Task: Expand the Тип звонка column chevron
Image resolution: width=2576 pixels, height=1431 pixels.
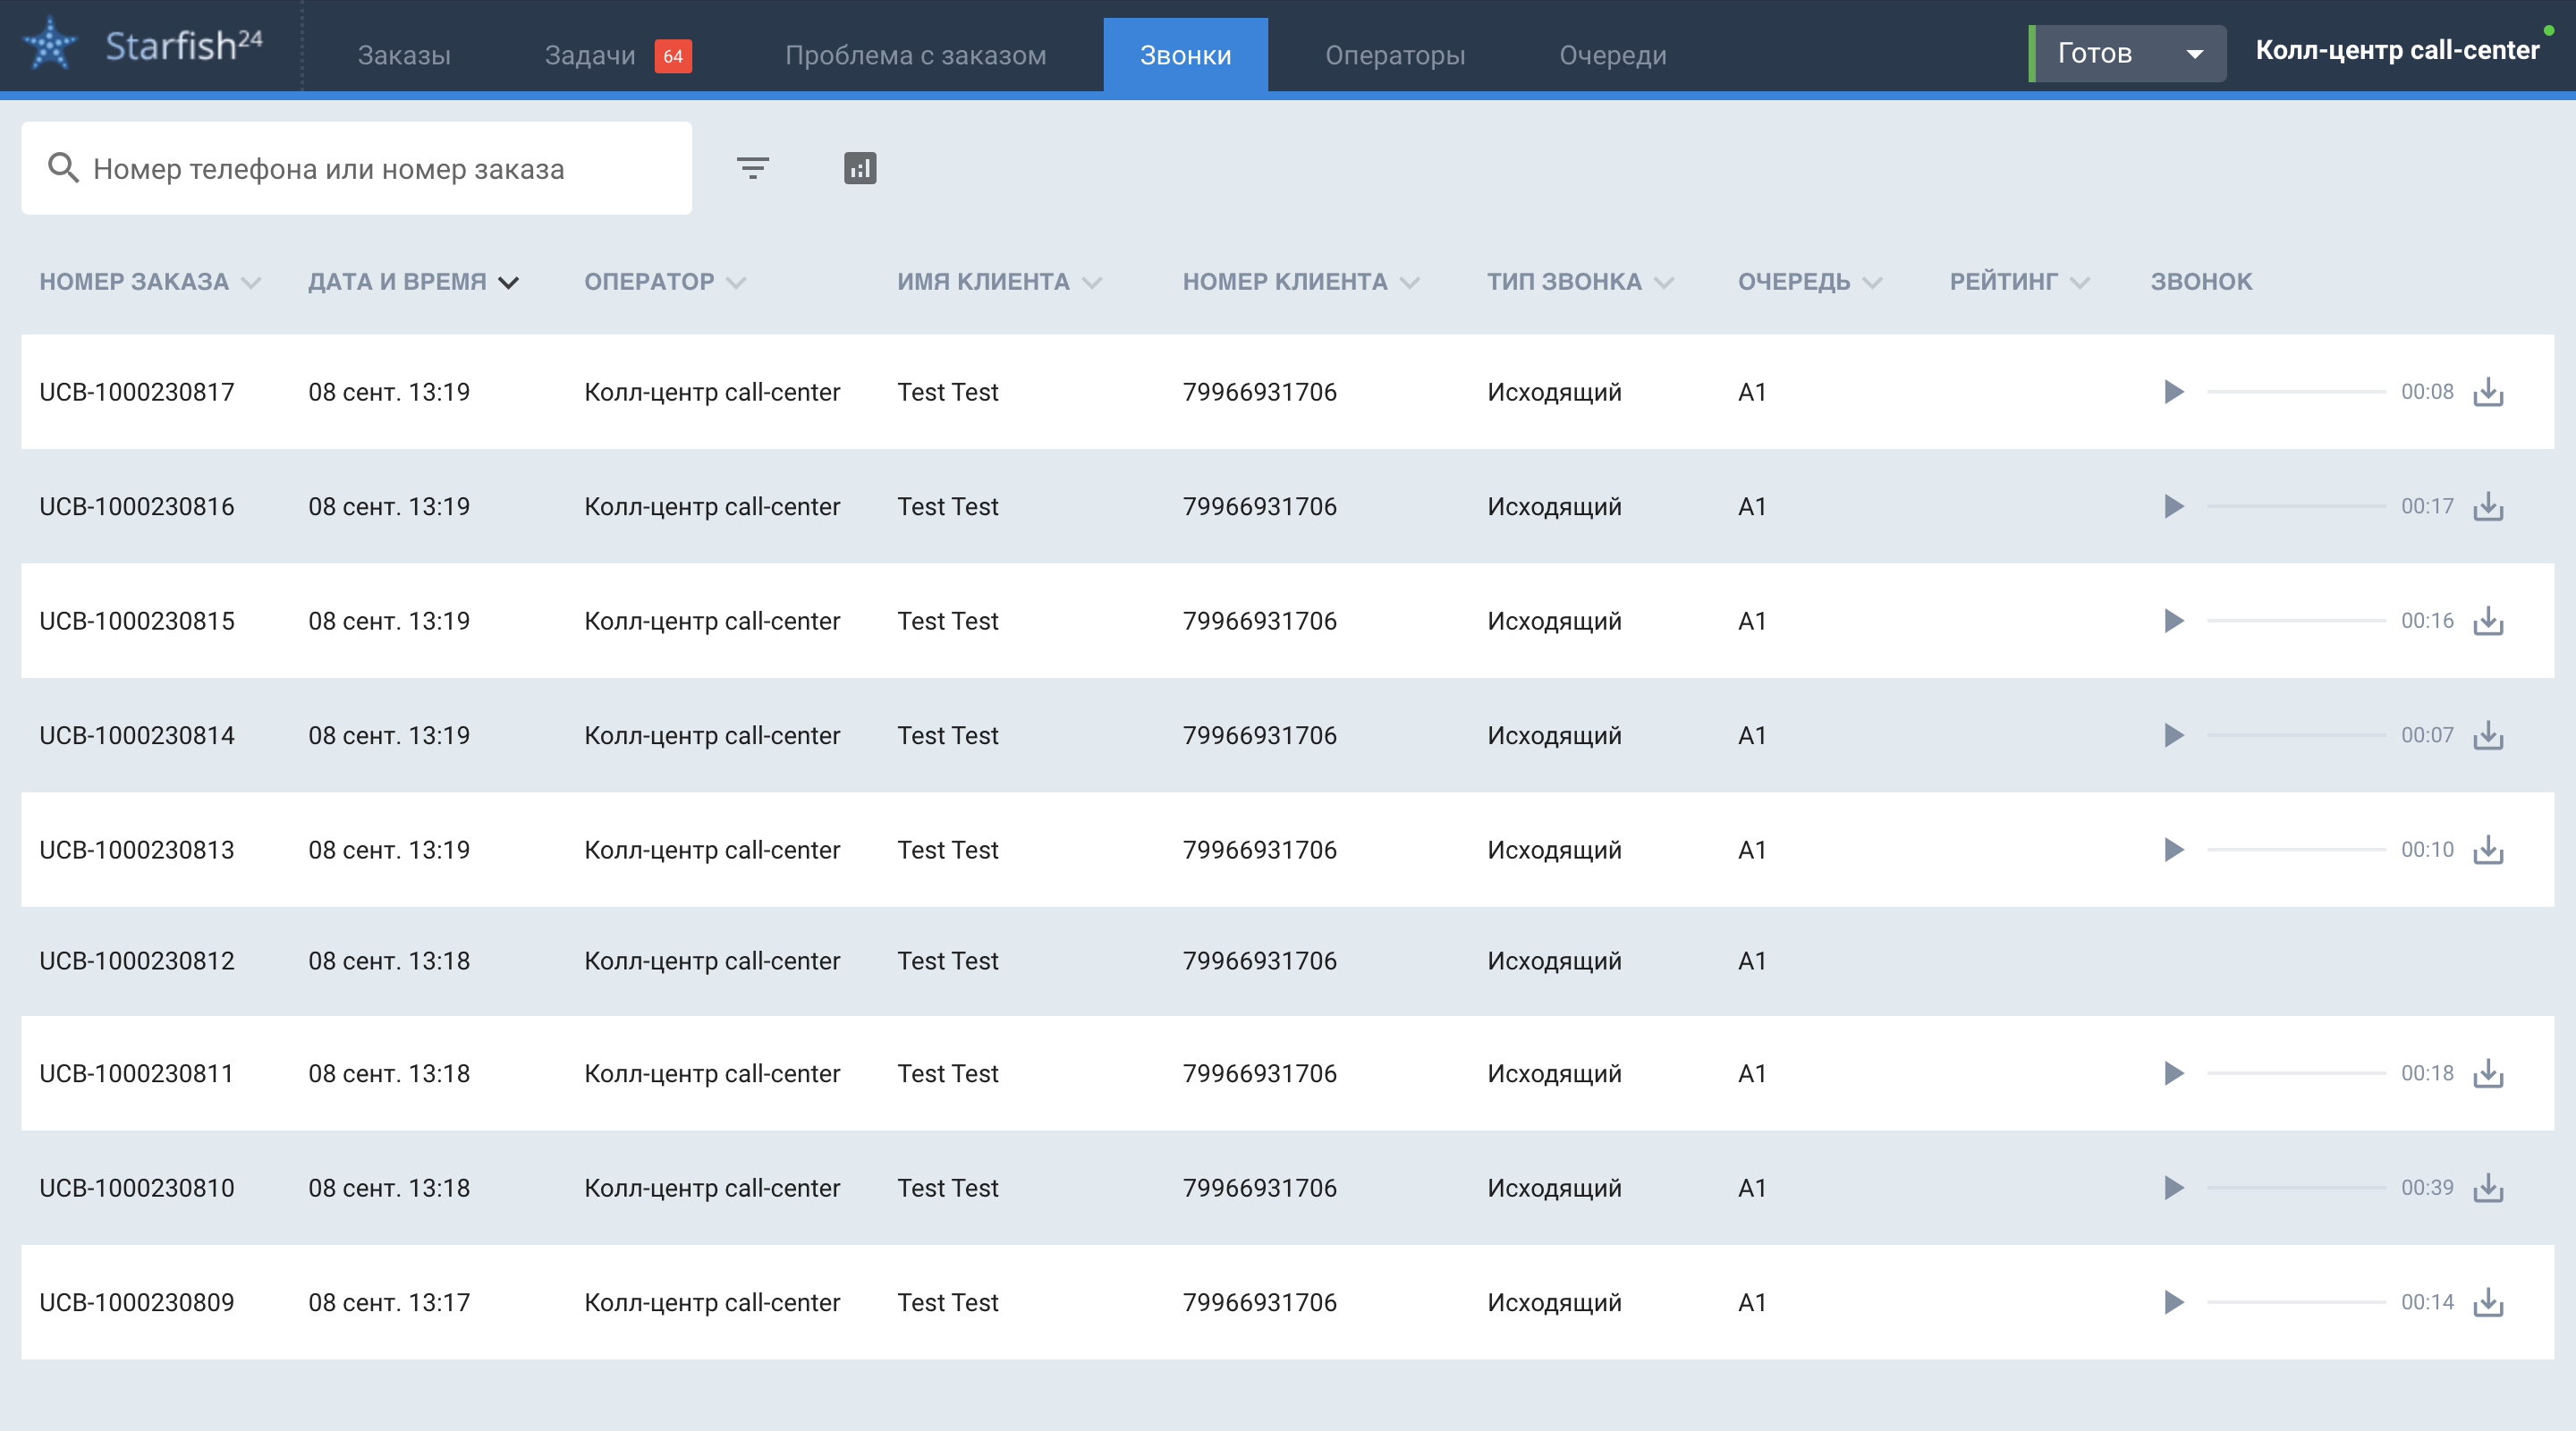Action: pyautogui.click(x=1664, y=283)
